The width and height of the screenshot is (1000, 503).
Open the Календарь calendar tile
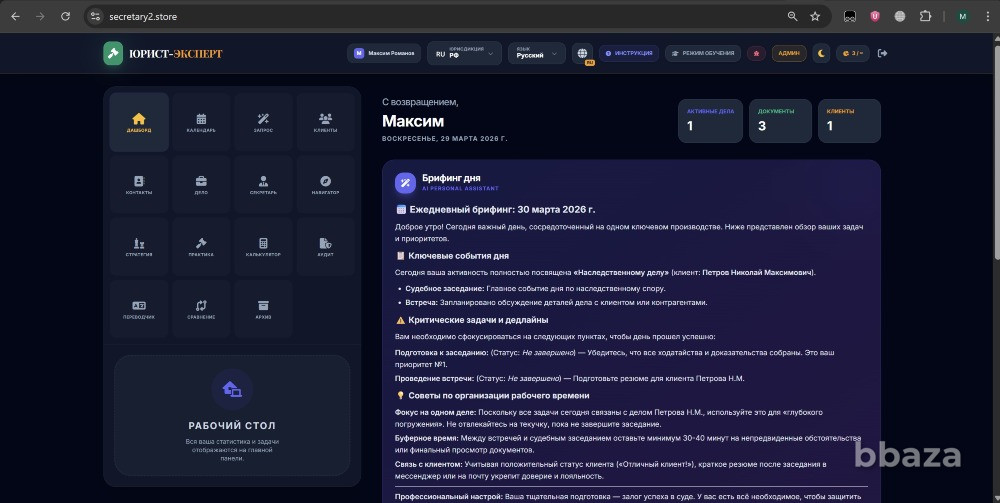tap(201, 122)
